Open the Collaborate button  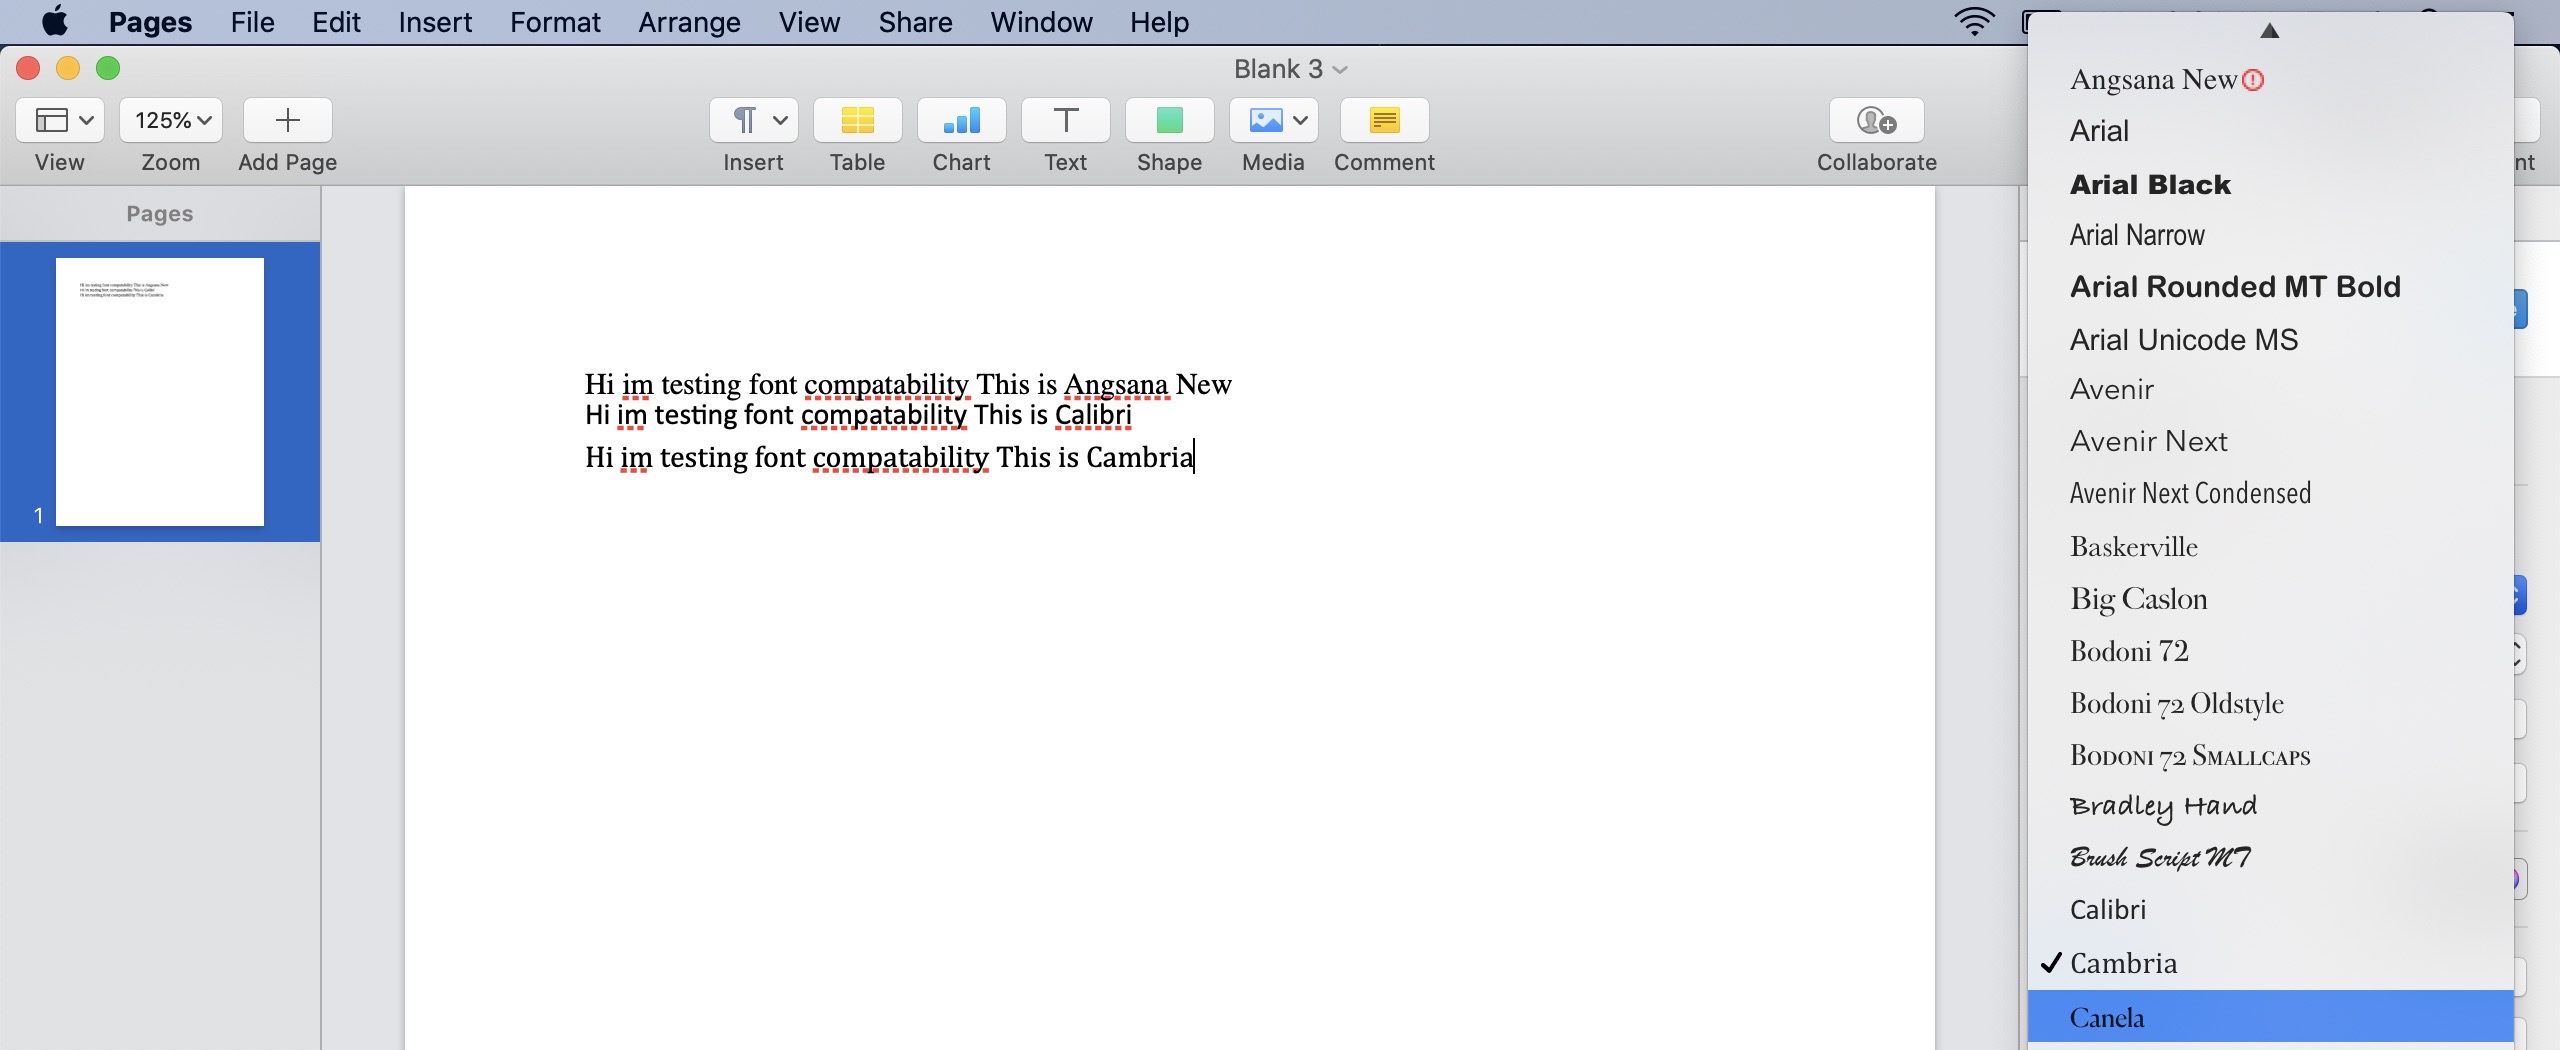[x=1877, y=120]
